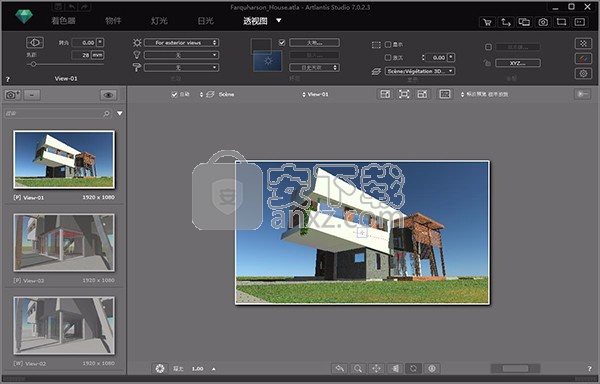Click the mm unit button
Image resolution: width=600 pixels, height=384 pixels.
[98, 55]
